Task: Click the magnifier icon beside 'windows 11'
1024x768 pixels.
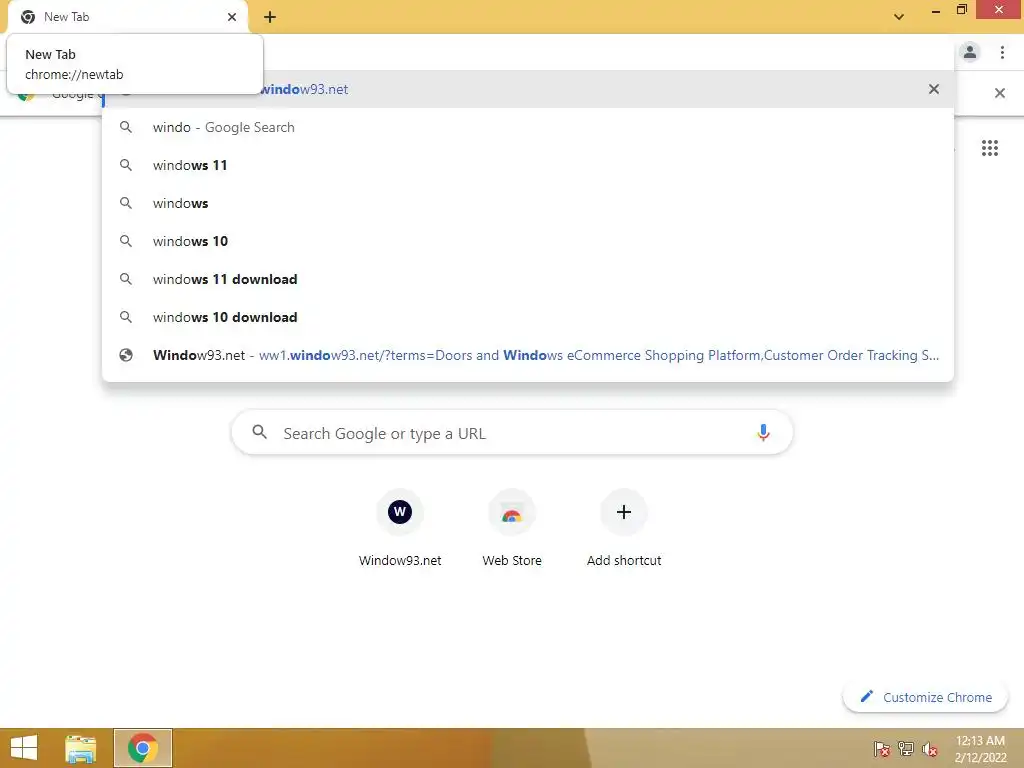Action: click(126, 165)
